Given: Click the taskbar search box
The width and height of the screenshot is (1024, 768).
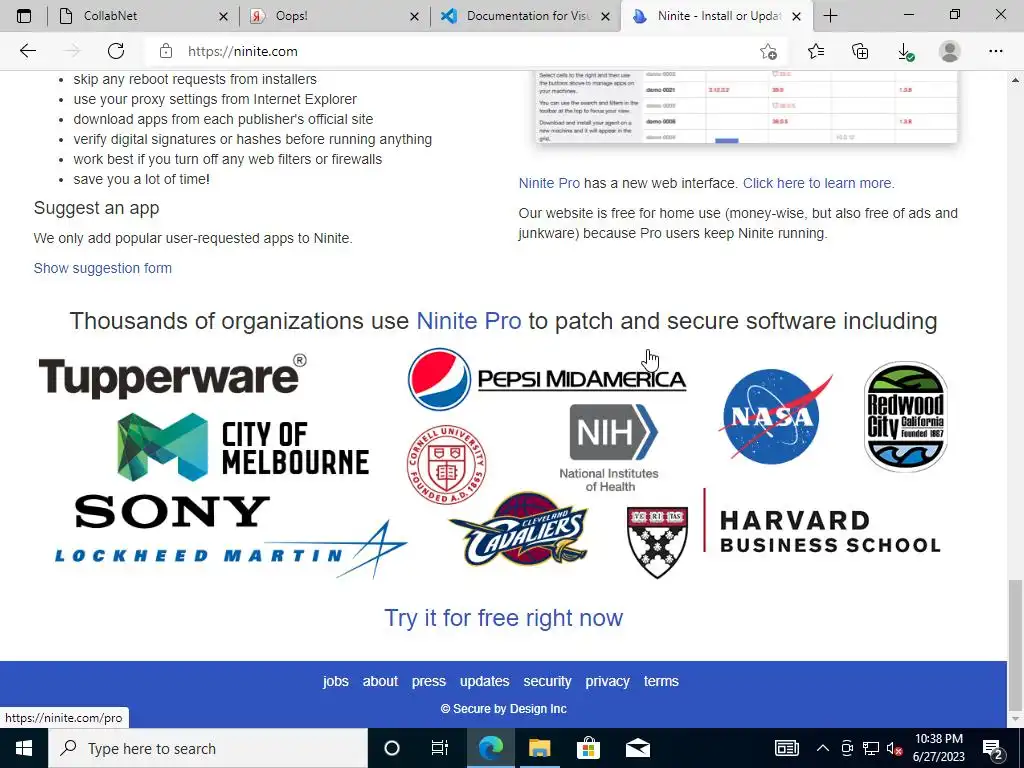Looking at the screenshot, I should point(208,748).
